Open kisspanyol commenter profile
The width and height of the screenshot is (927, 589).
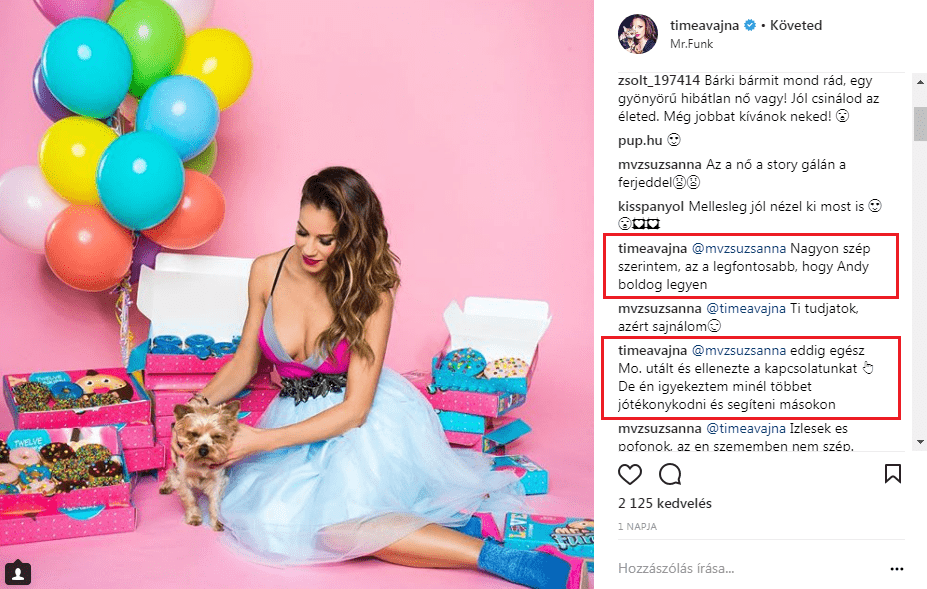[651, 206]
